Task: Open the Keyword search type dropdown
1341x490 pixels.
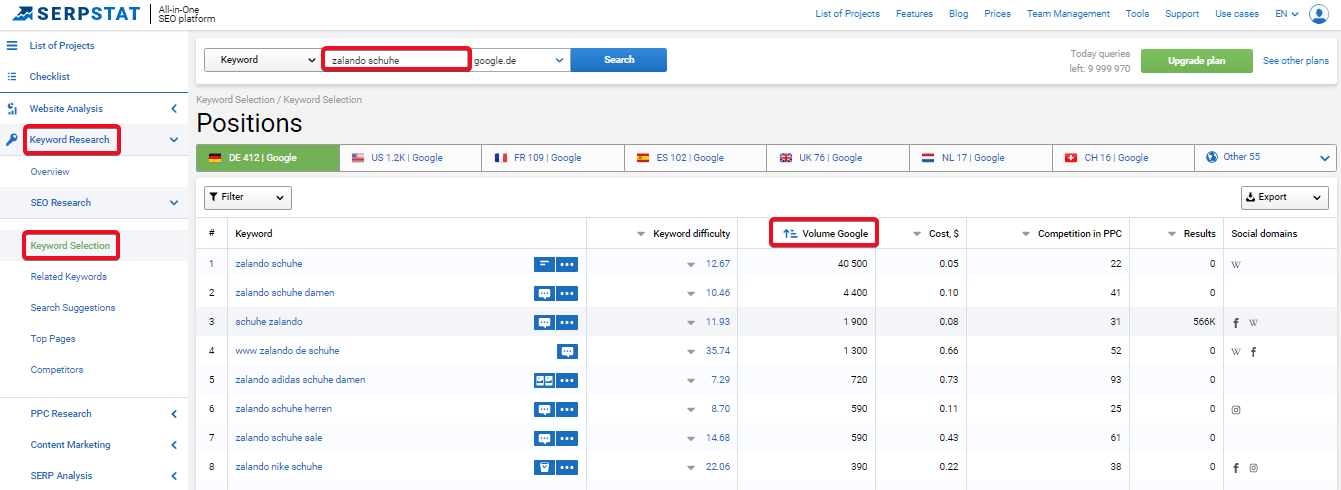Action: [262, 60]
